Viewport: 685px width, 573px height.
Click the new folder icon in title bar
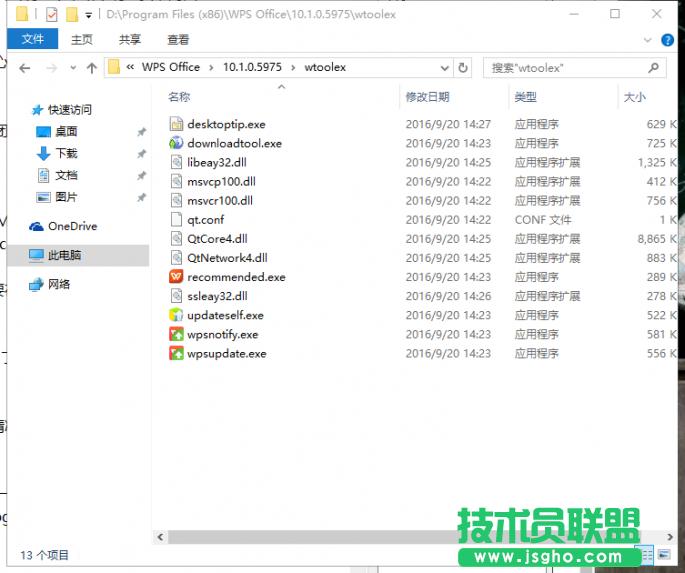72,14
